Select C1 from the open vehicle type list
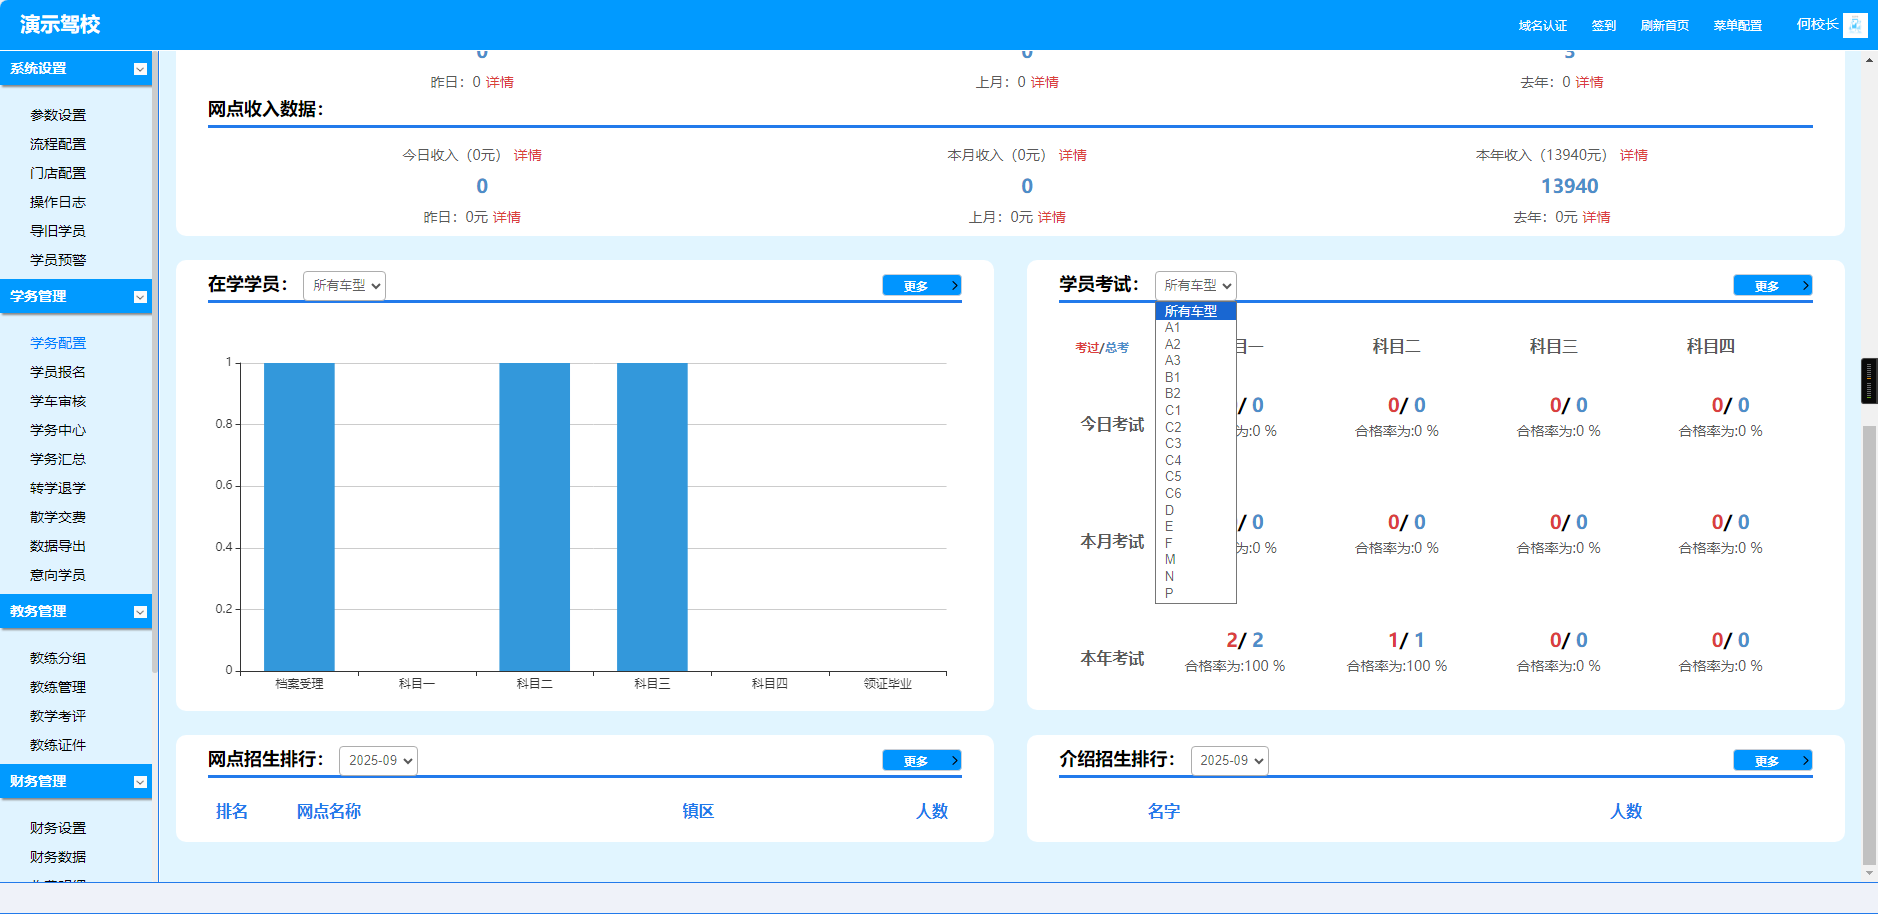 [x=1172, y=409]
